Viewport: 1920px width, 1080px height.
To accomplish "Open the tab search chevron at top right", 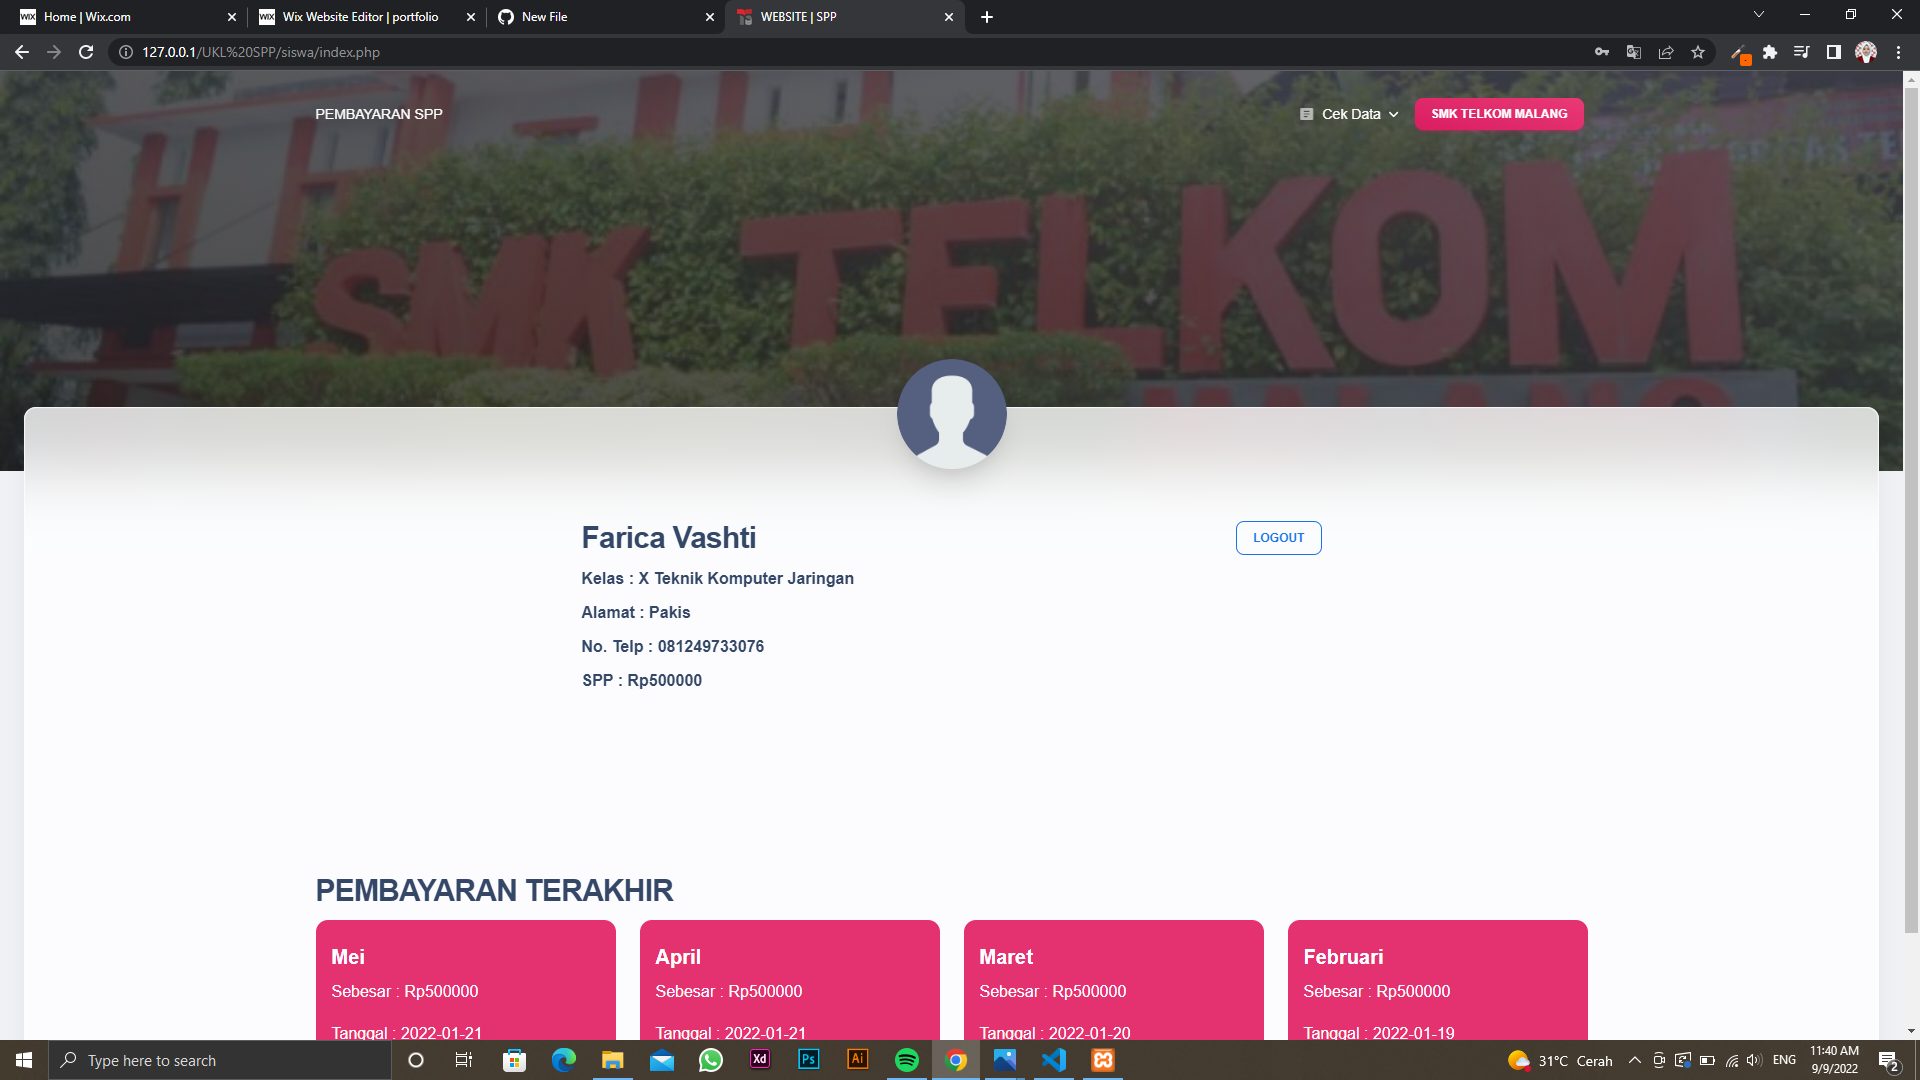I will point(1759,15).
